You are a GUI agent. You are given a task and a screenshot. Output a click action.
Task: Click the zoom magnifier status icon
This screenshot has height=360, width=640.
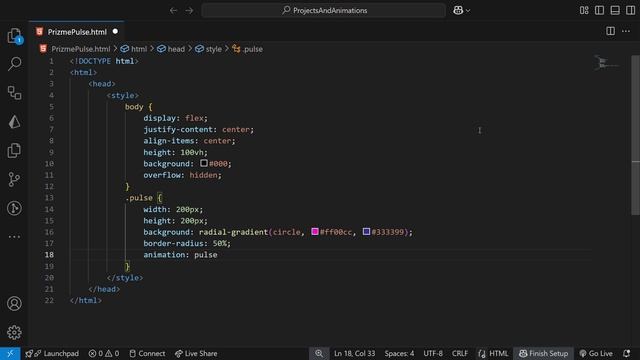click(x=319, y=353)
